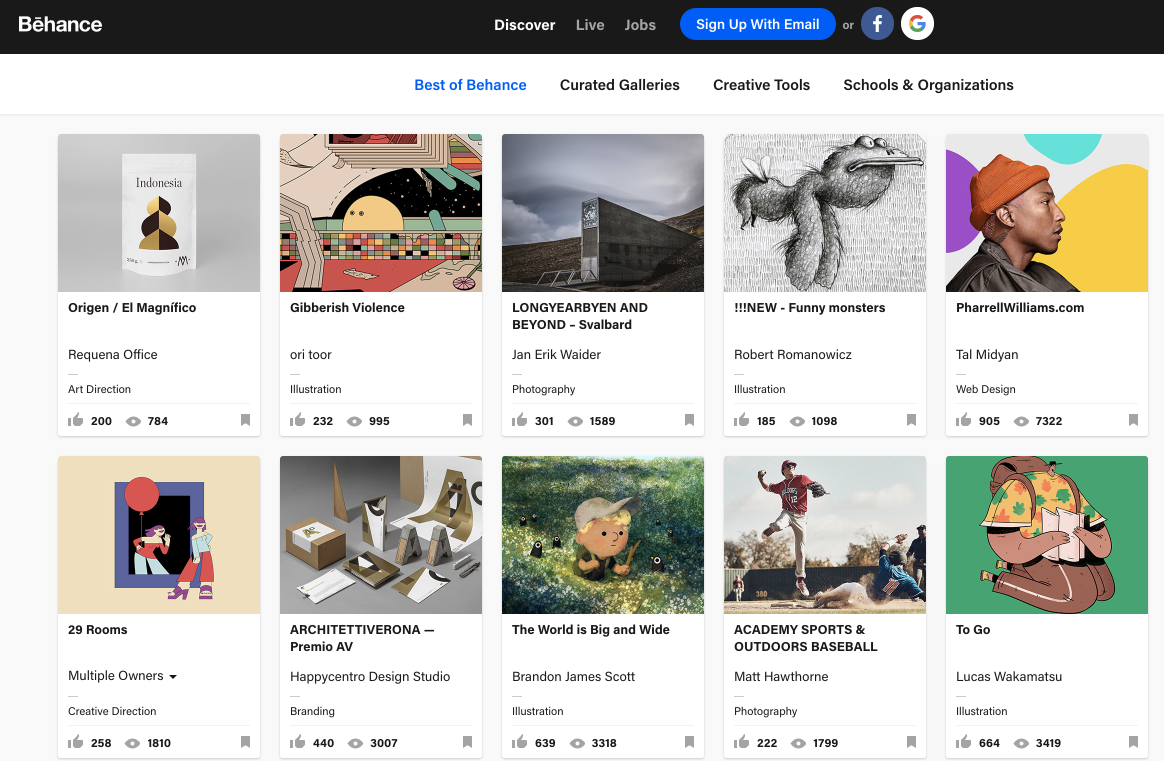This screenshot has height=761, width=1164.
Task: Open the furry monster sketch thumbnail
Action: coord(825,213)
